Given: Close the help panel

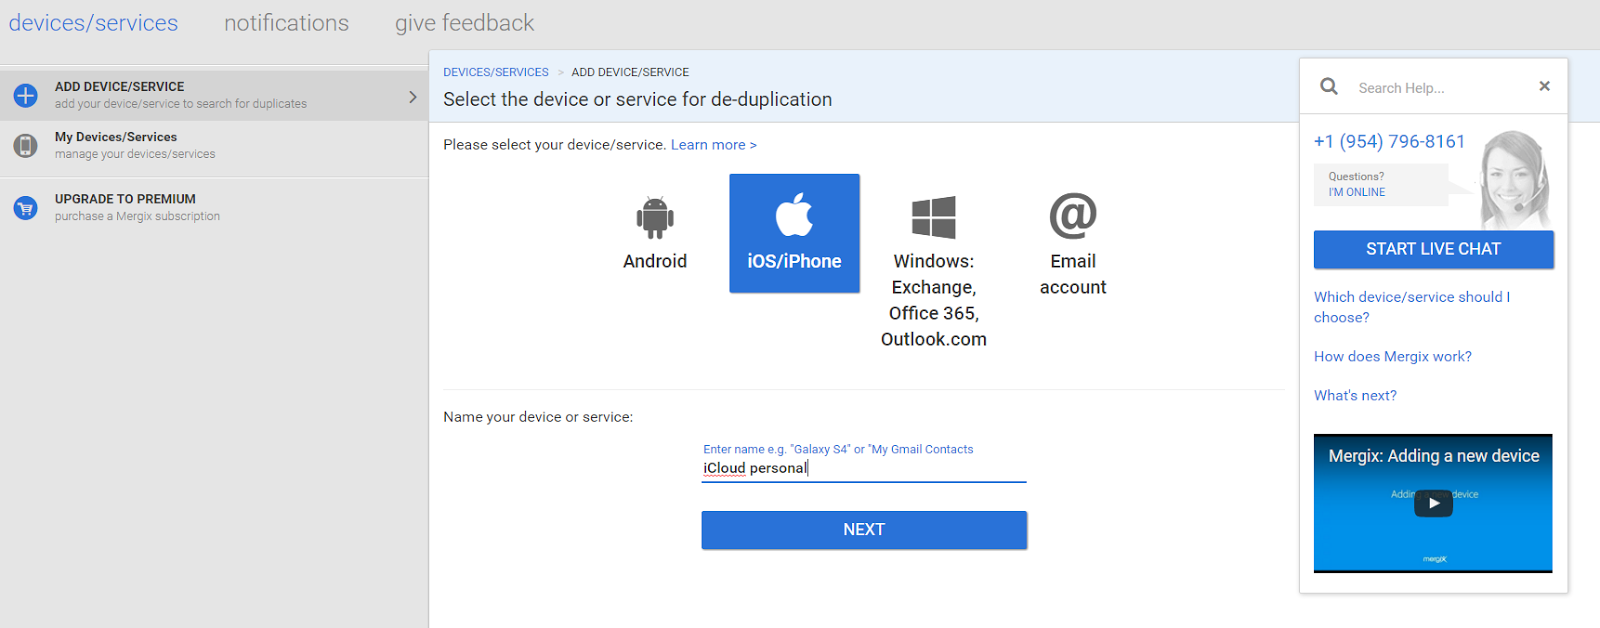Looking at the screenshot, I should 1544,87.
